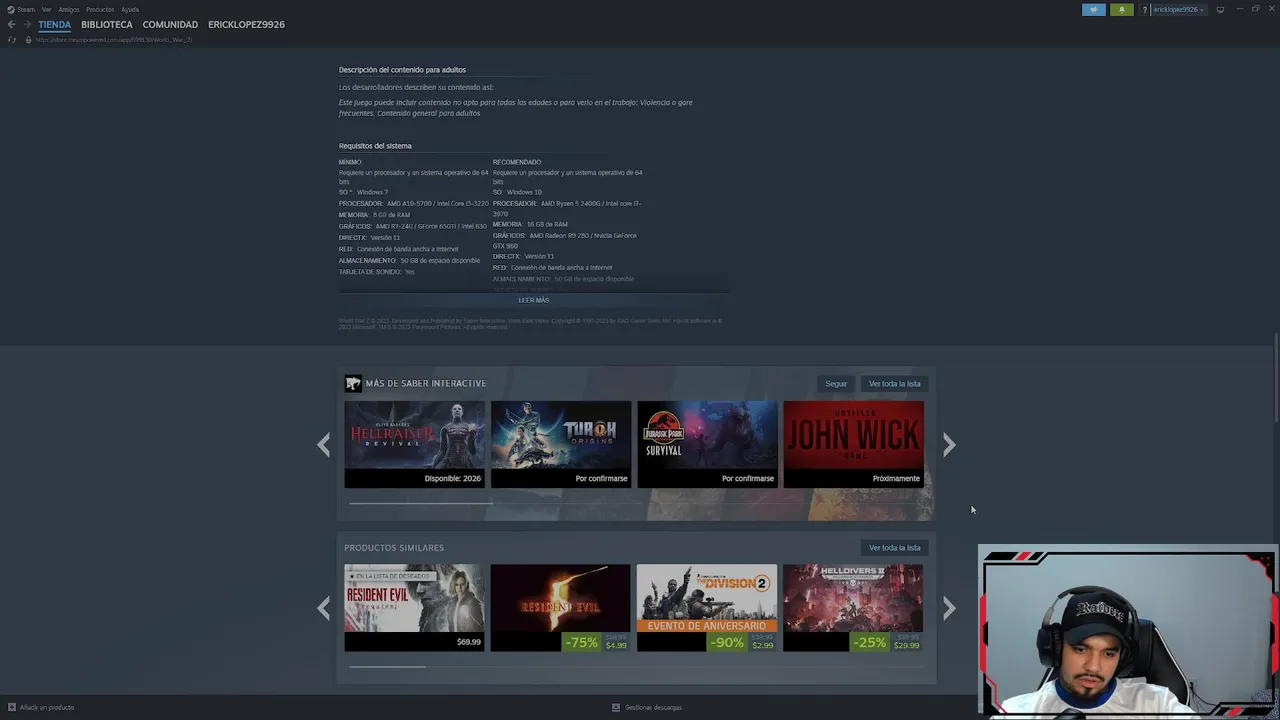The height and width of the screenshot is (720, 1280).
Task: Click the Saber Interactive carousel scrollbar
Action: point(420,503)
